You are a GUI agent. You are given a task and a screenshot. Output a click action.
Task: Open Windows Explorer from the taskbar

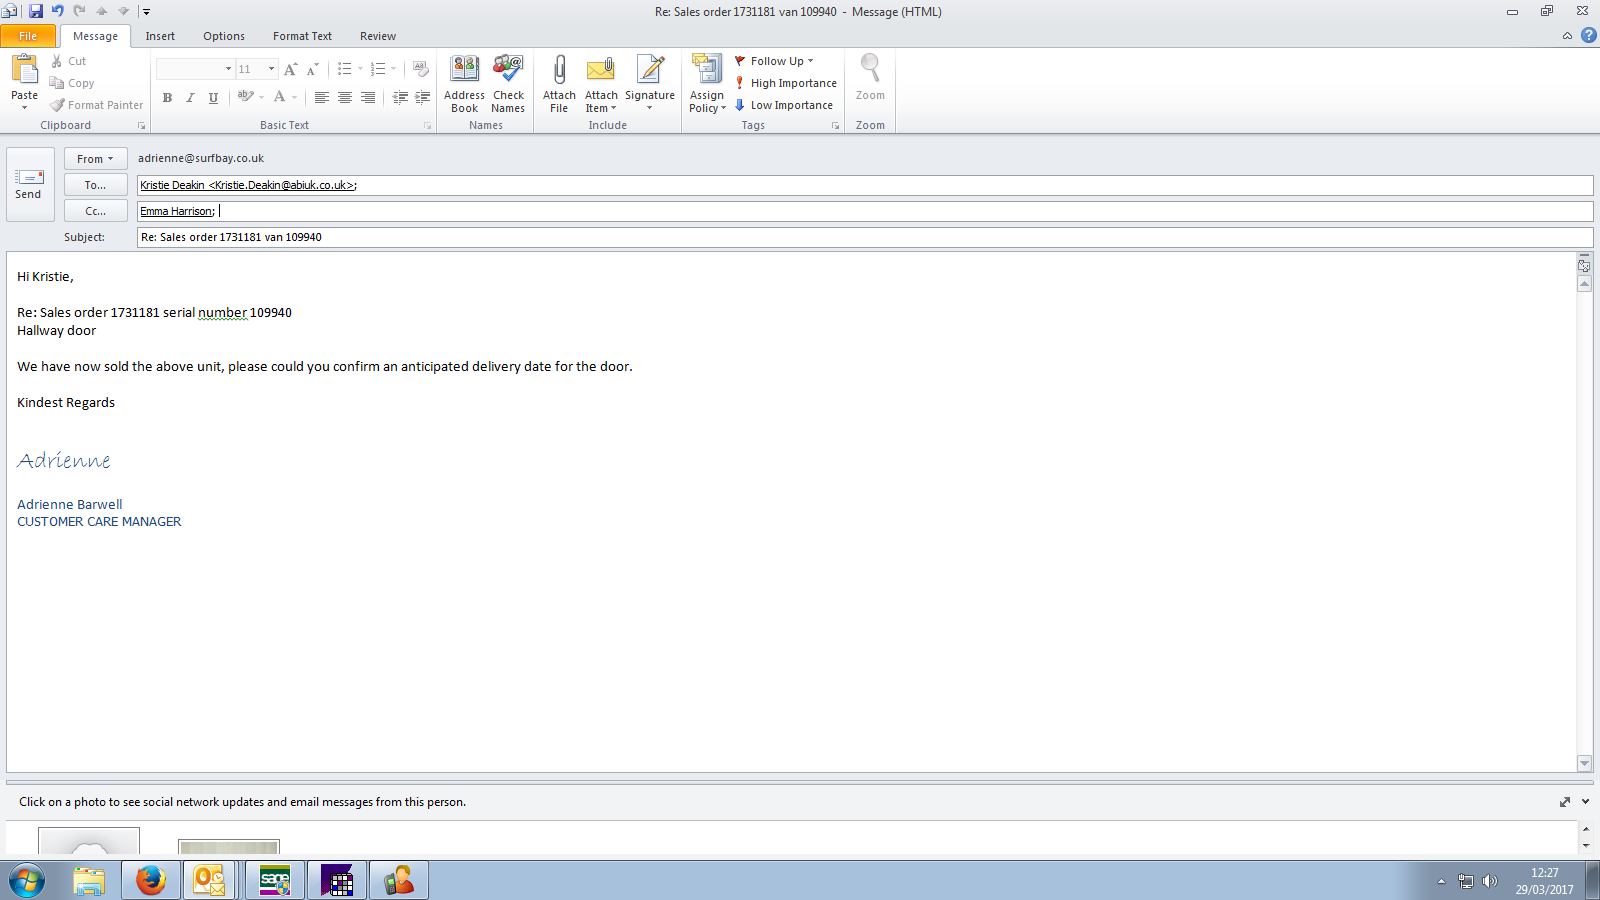pos(89,881)
